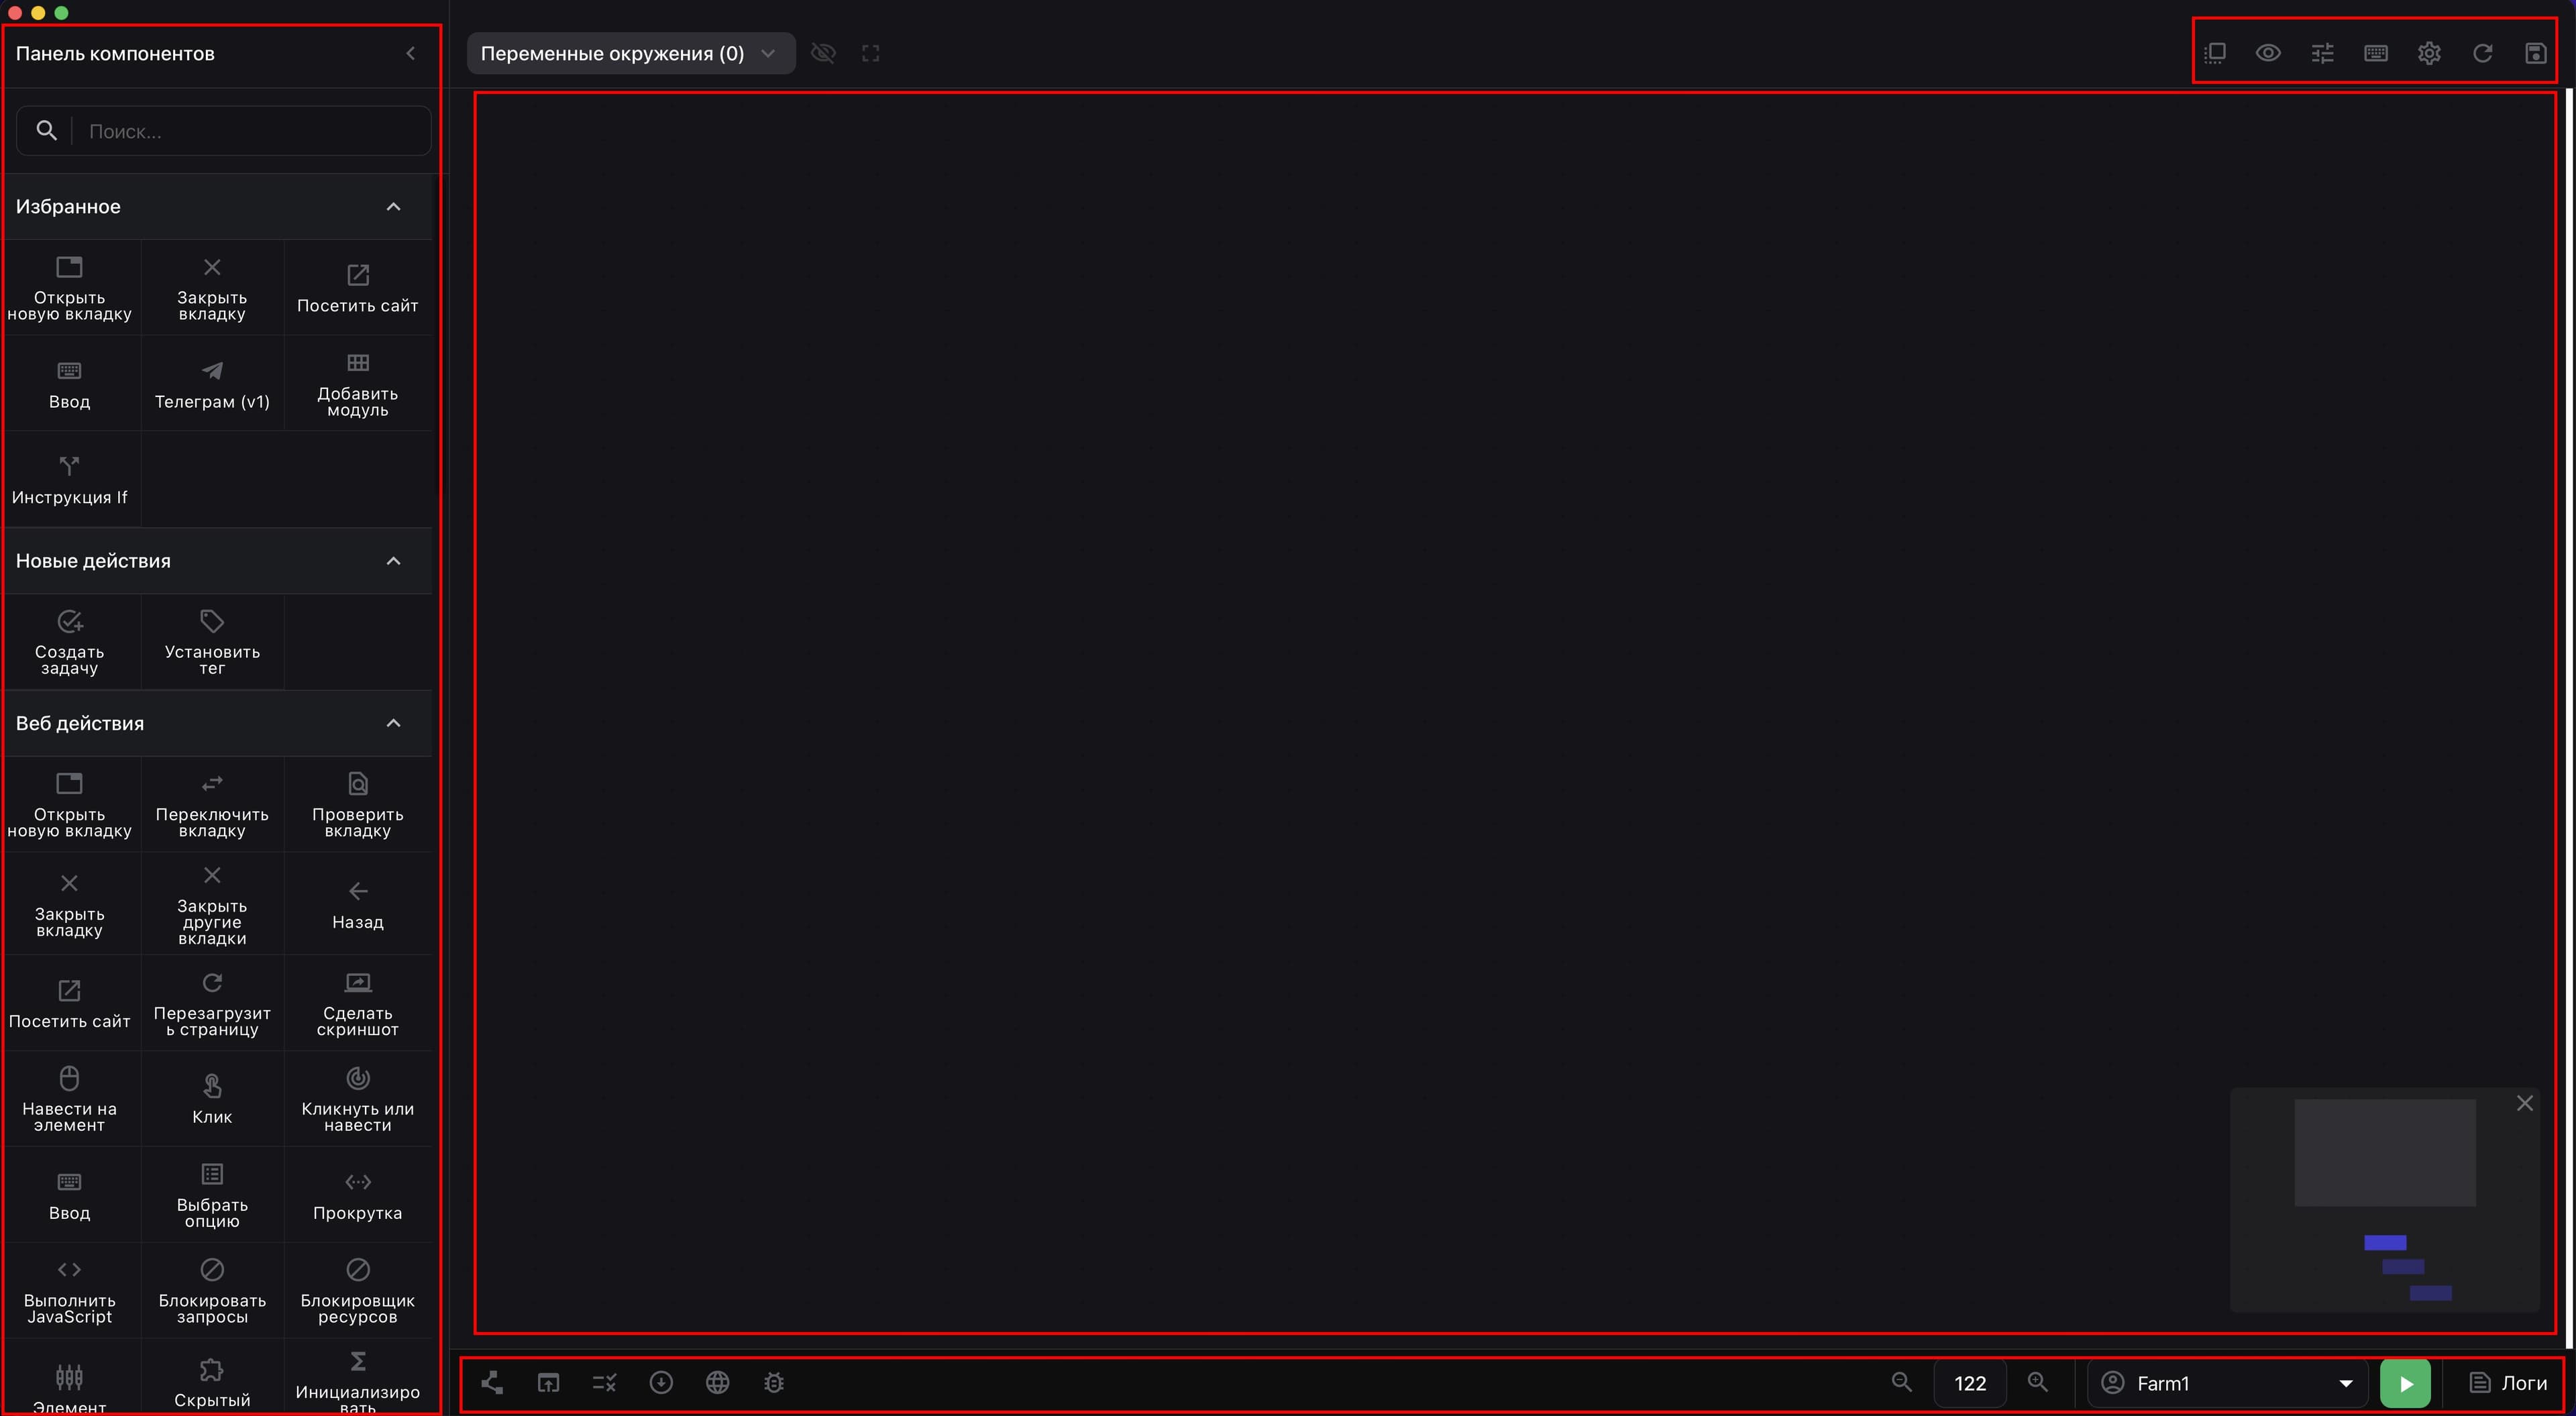Open the debug bug icon

774,1382
